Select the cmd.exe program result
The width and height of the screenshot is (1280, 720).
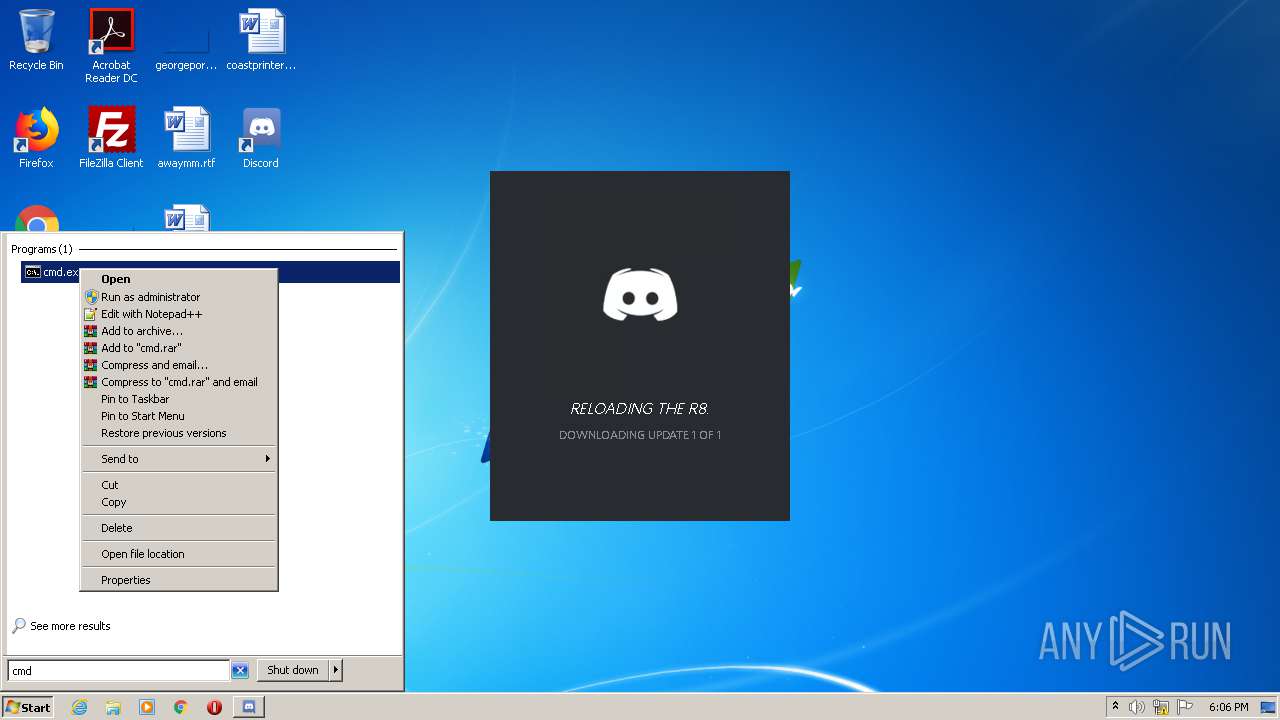(210, 272)
